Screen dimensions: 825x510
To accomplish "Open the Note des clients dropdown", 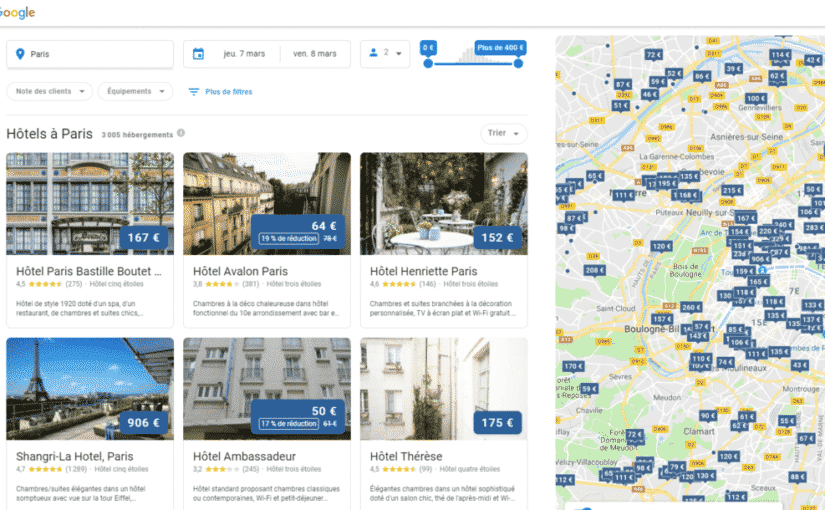I will (x=49, y=91).
